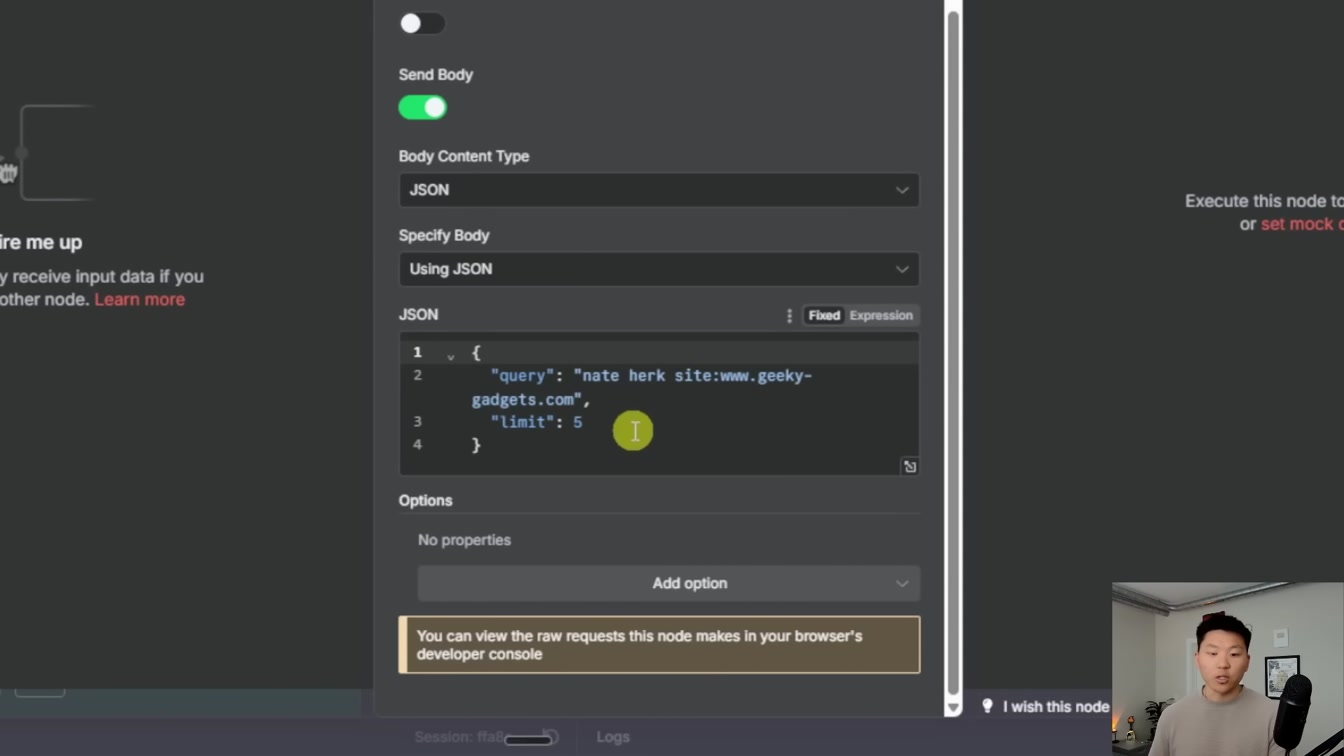
Task: Click the set mock data link
Action: pos(1301,224)
